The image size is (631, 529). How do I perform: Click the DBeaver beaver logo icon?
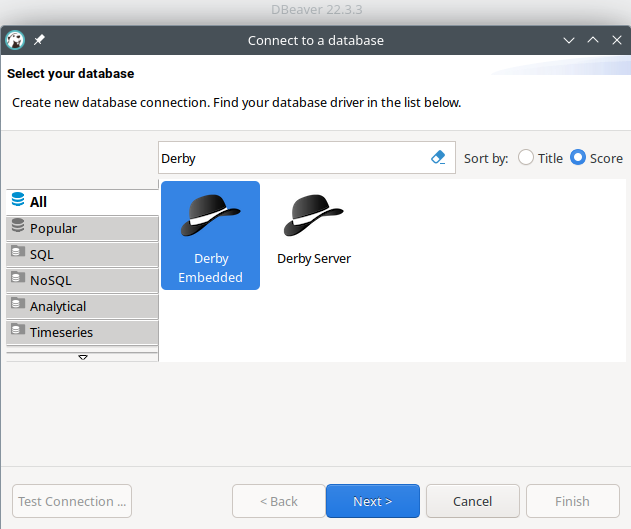pos(15,40)
